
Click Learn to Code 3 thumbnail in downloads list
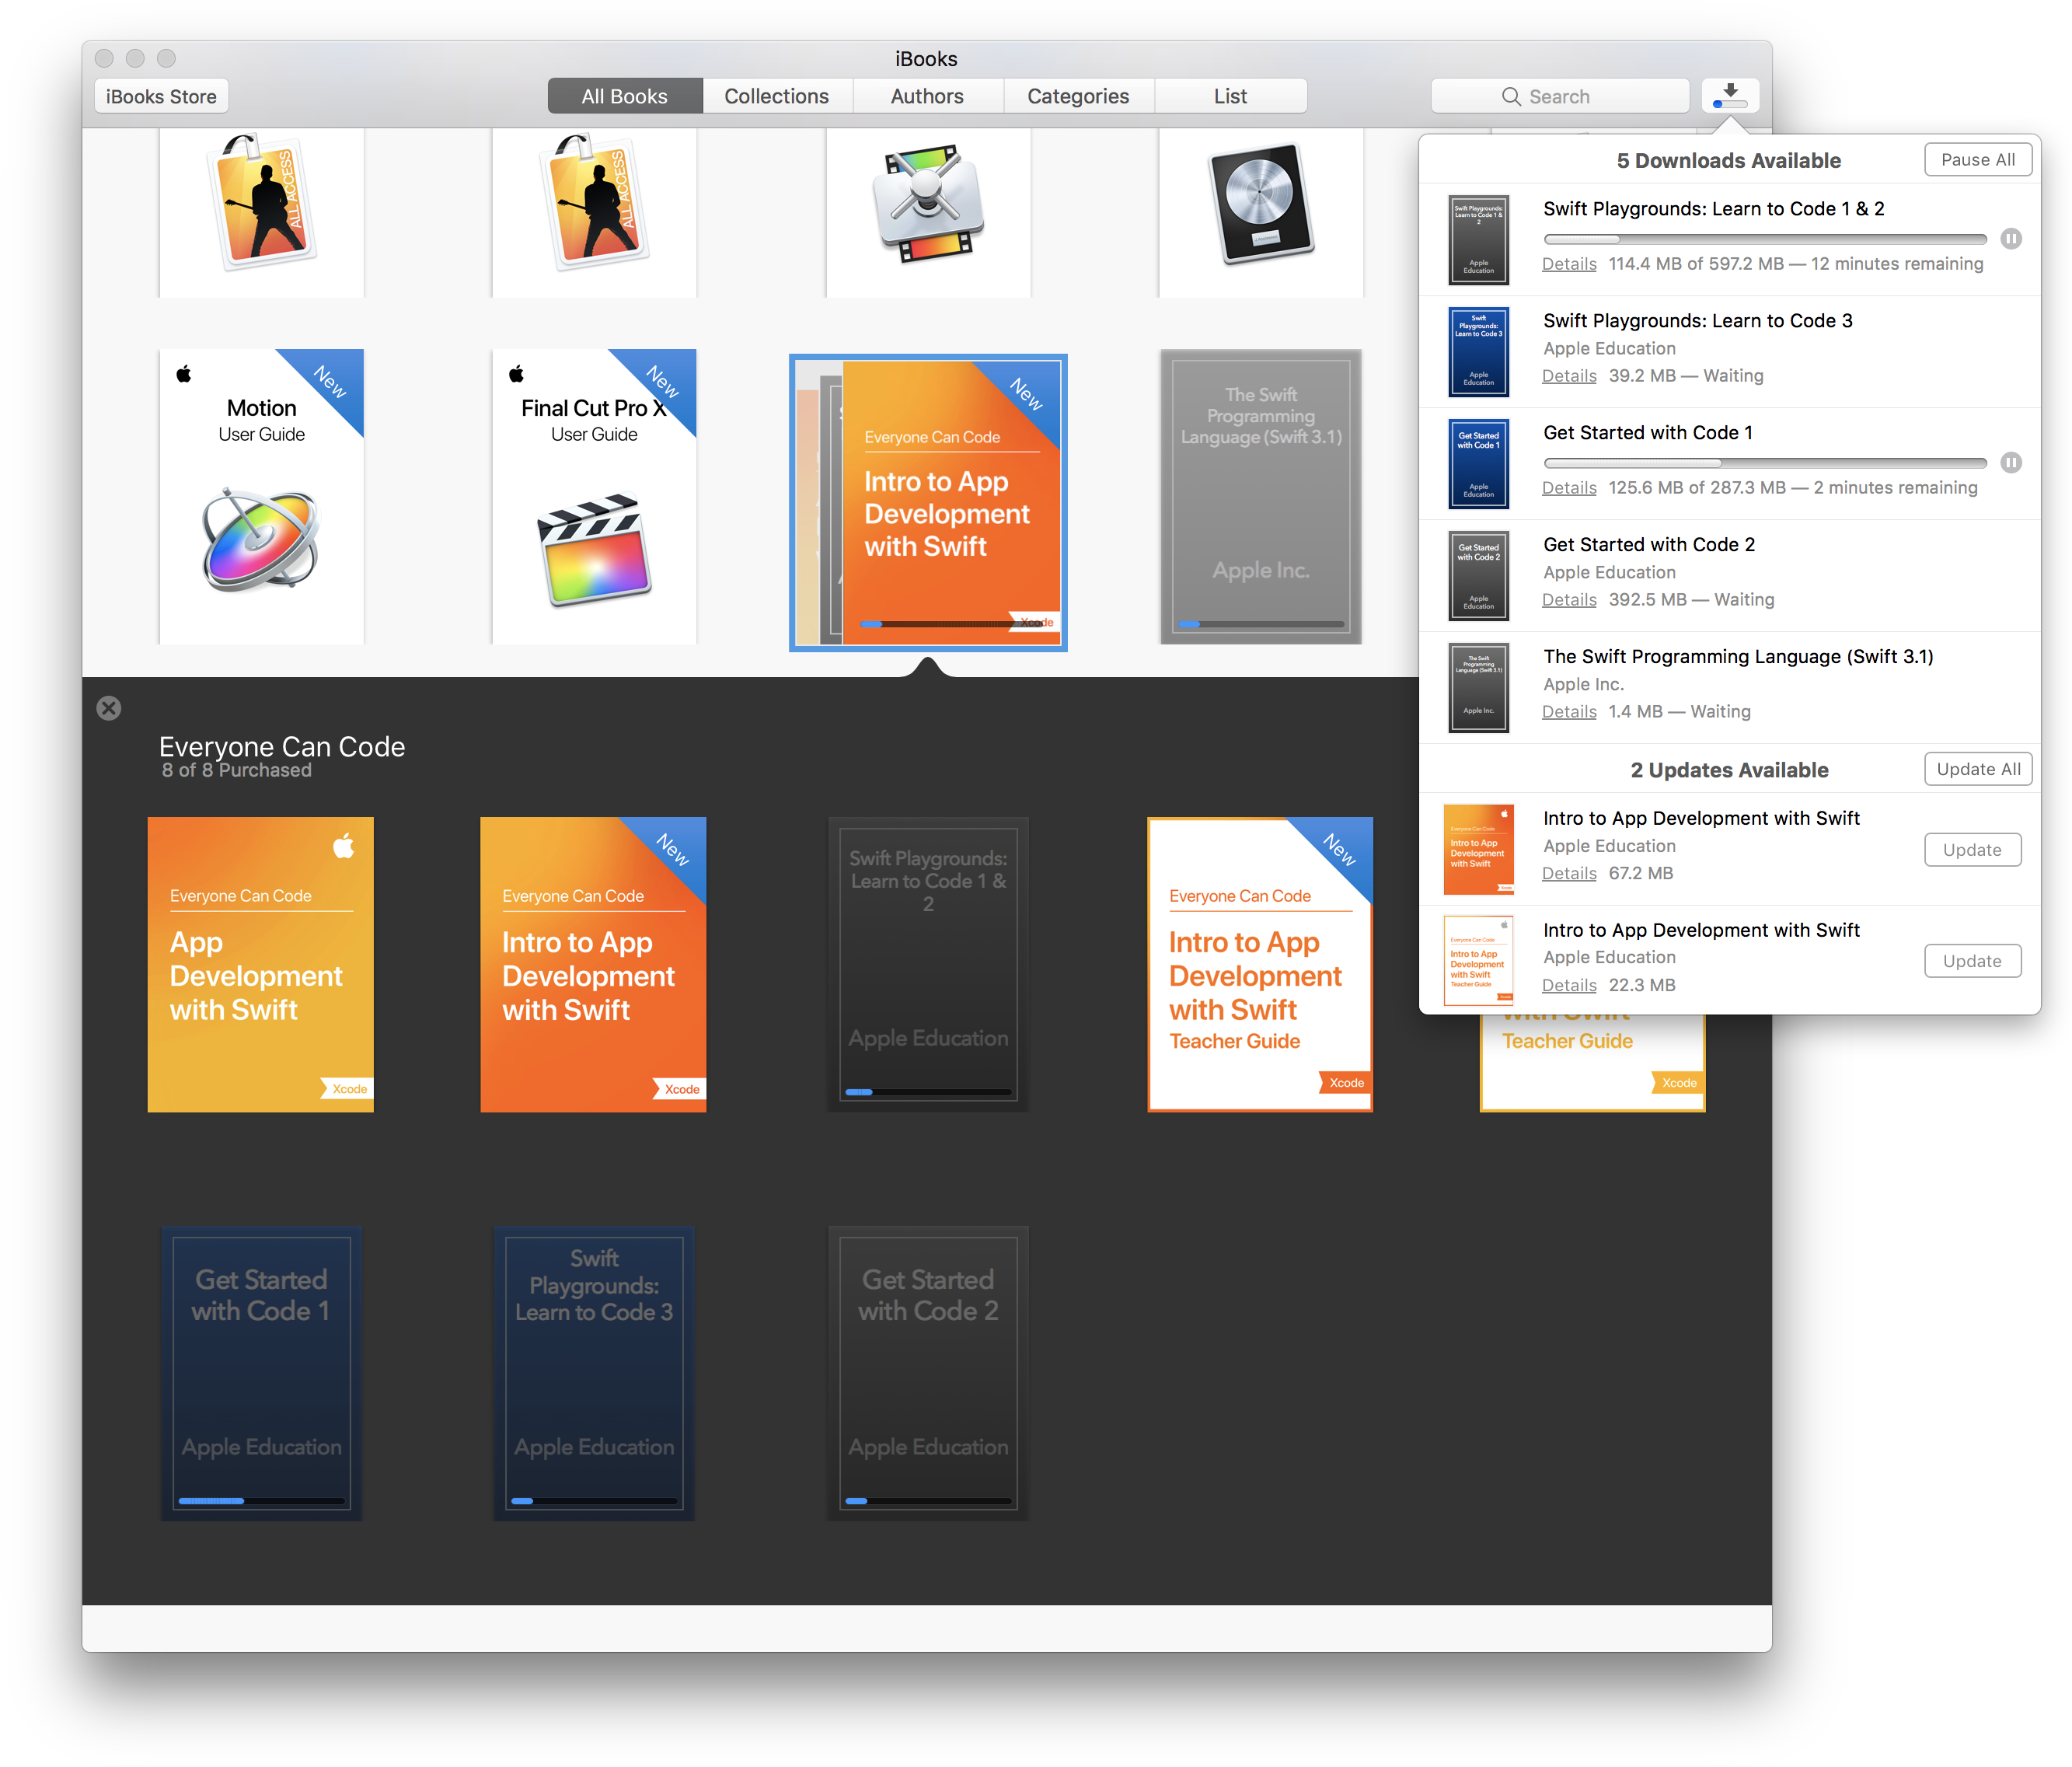click(1478, 352)
